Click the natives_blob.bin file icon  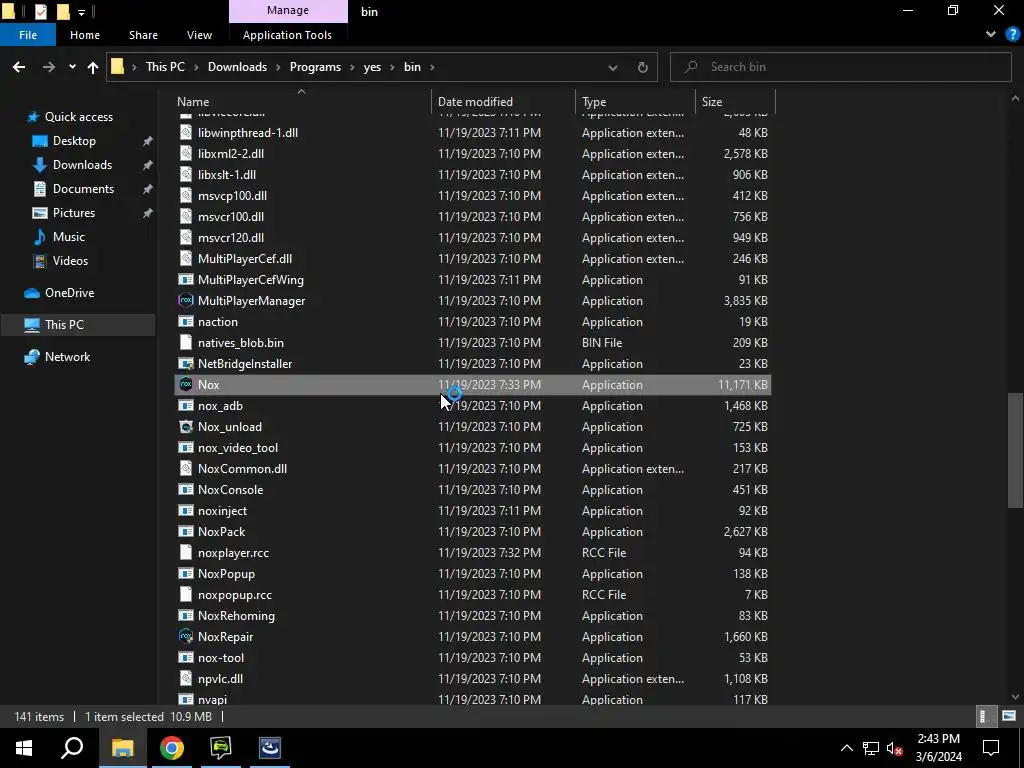(186, 343)
